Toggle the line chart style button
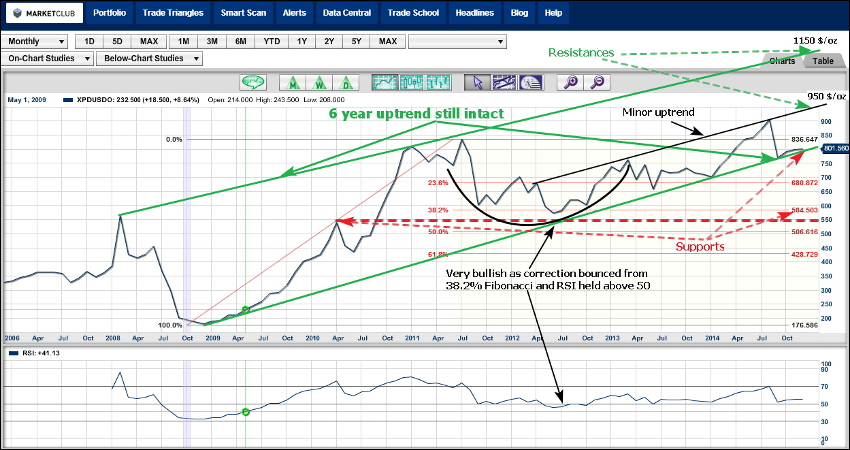Image resolution: width=850 pixels, height=450 pixels. point(383,82)
